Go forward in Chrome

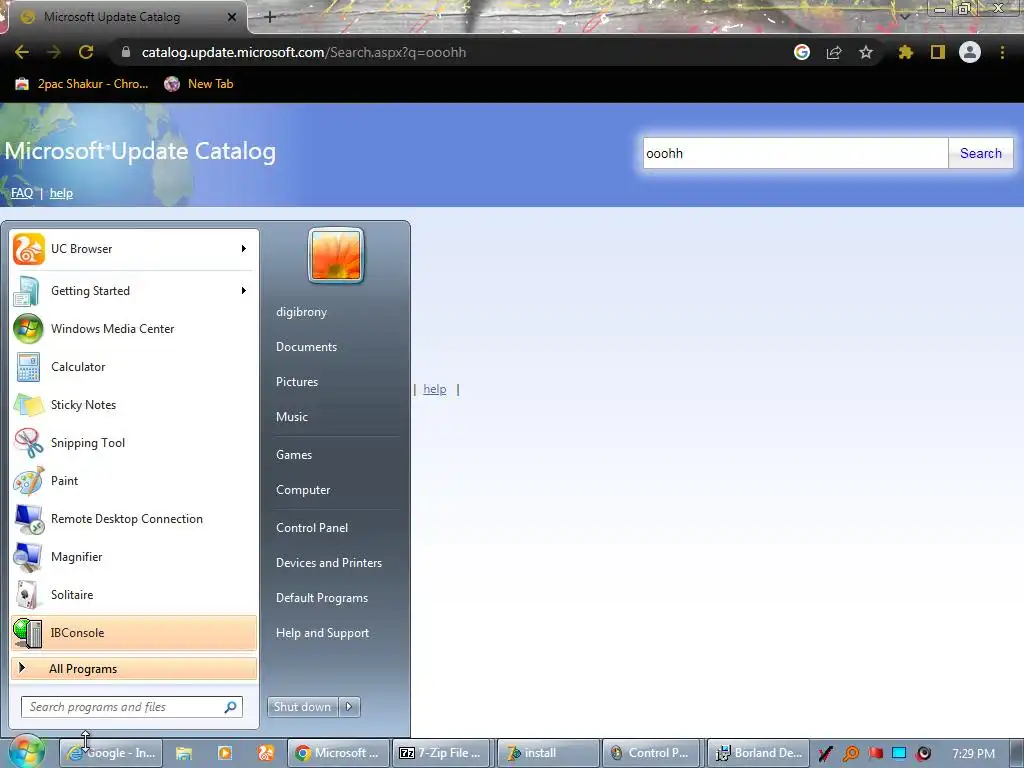54,52
